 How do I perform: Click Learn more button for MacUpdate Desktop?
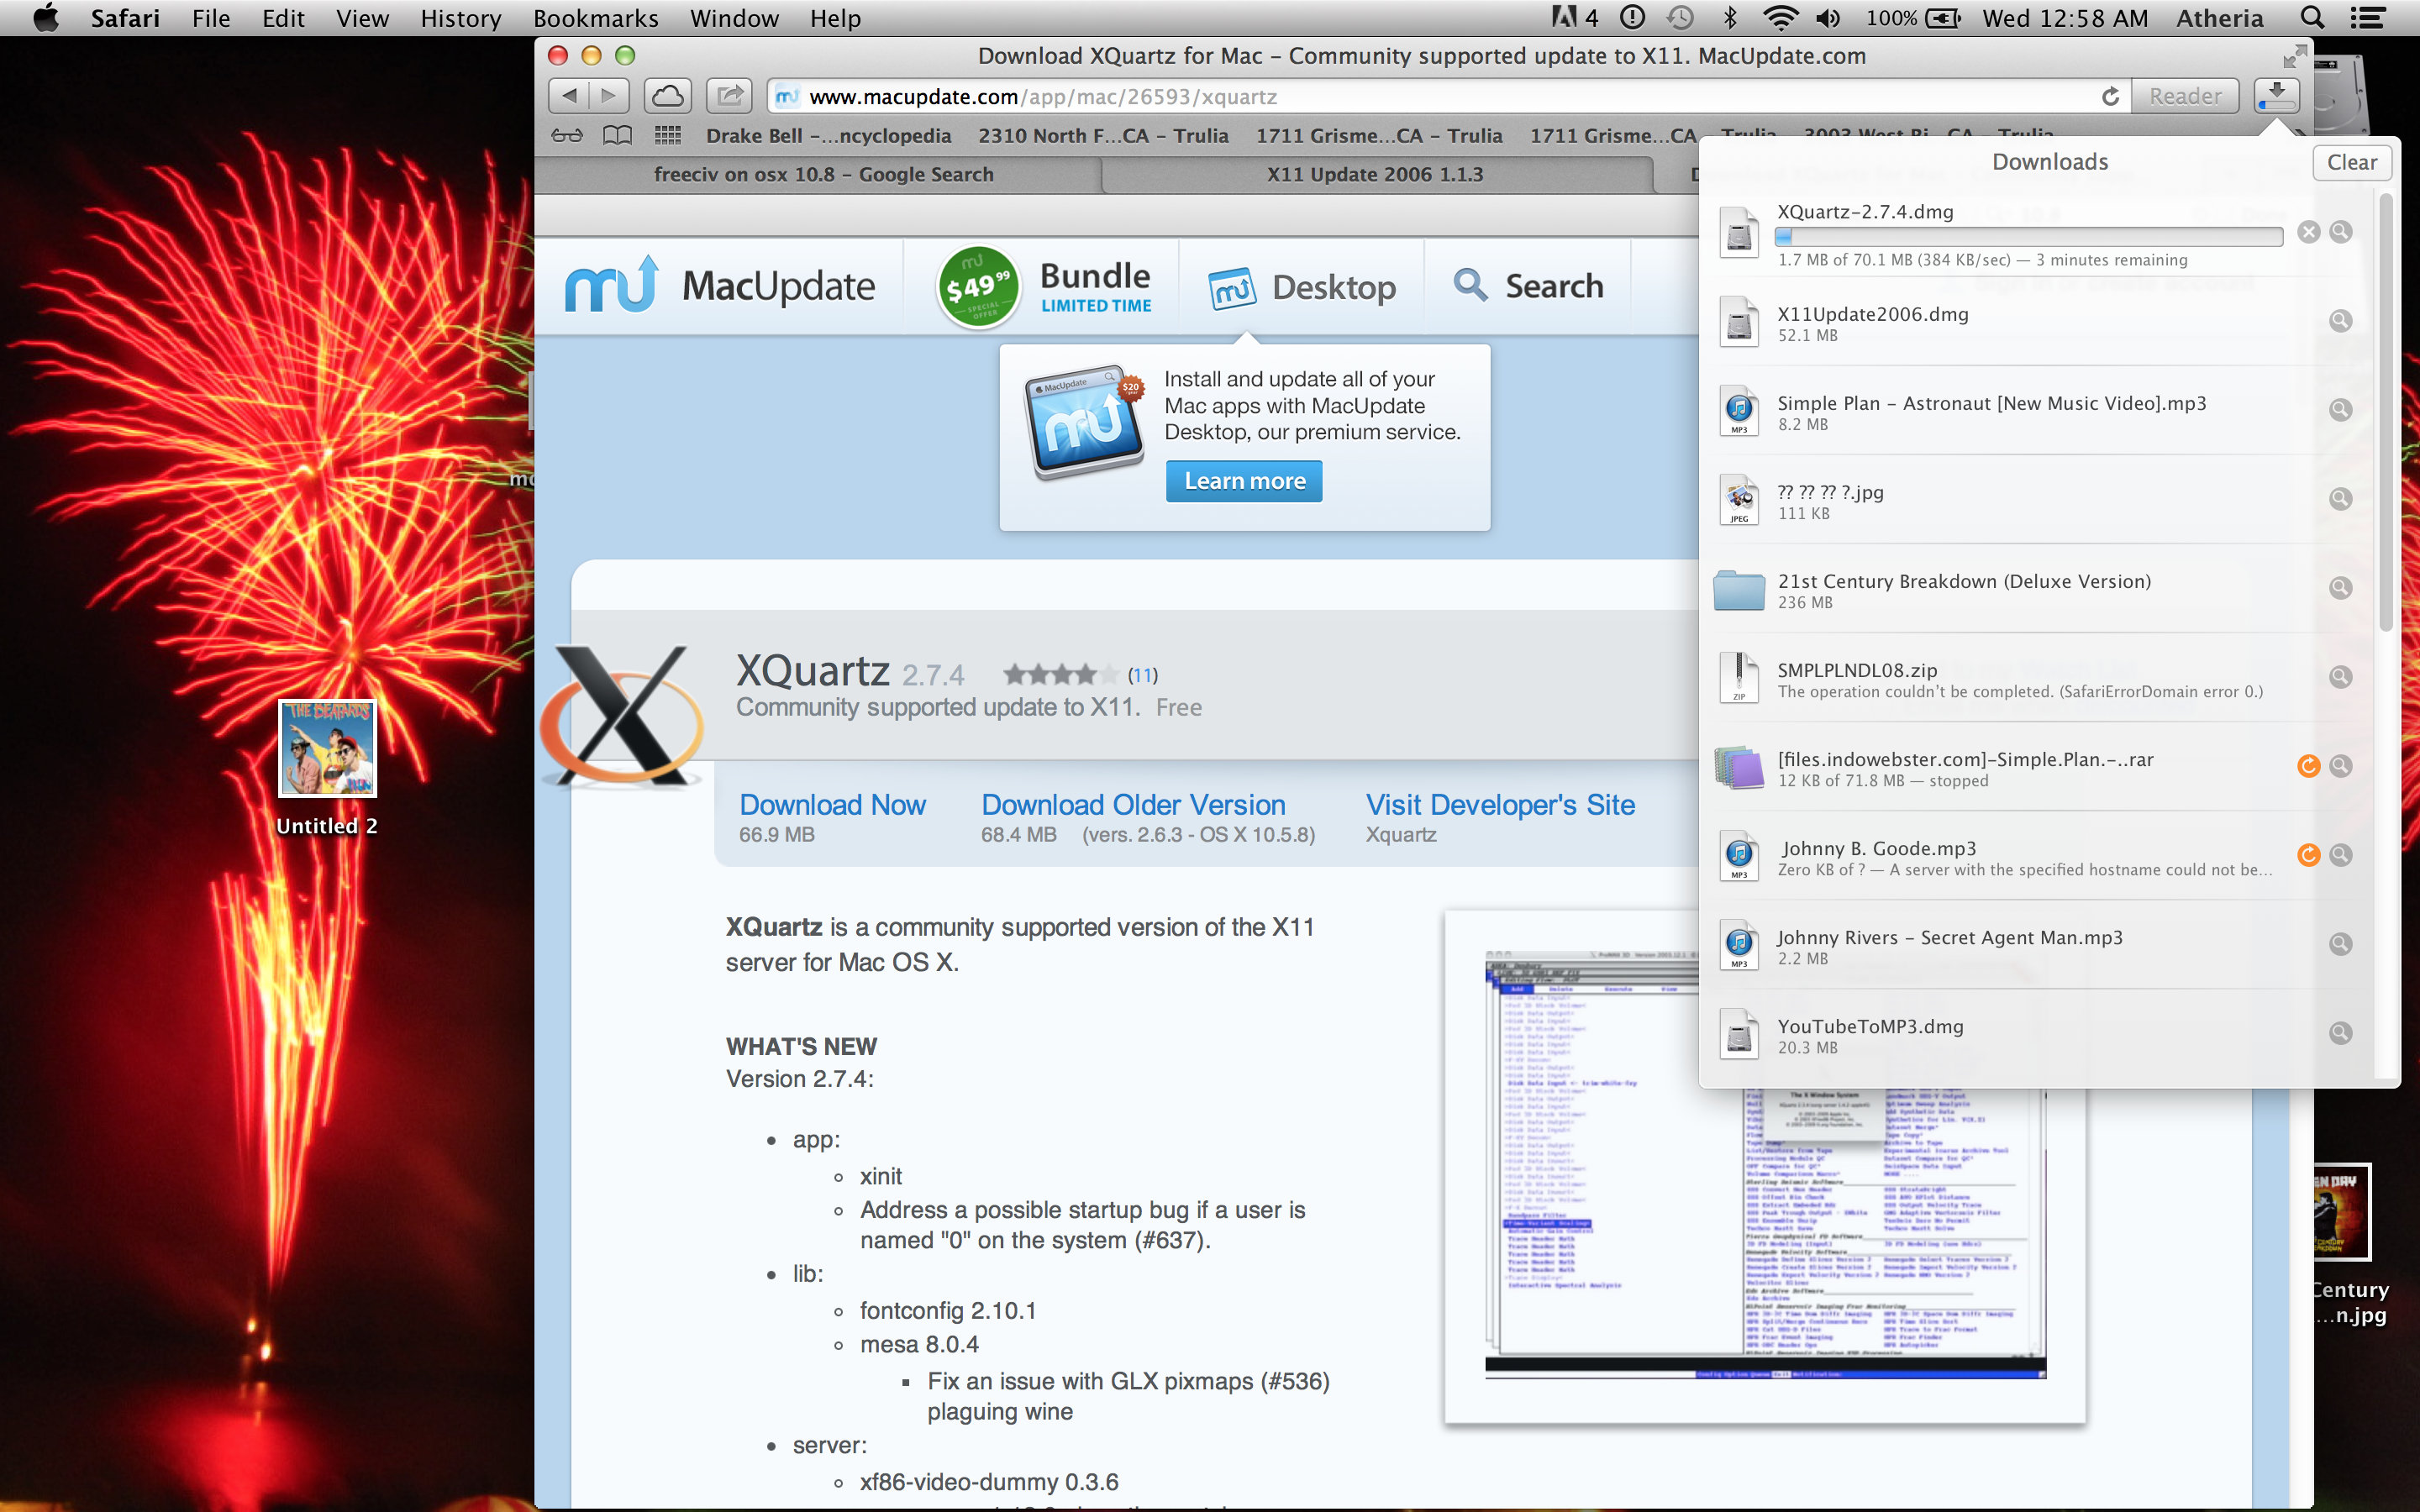coord(1244,480)
